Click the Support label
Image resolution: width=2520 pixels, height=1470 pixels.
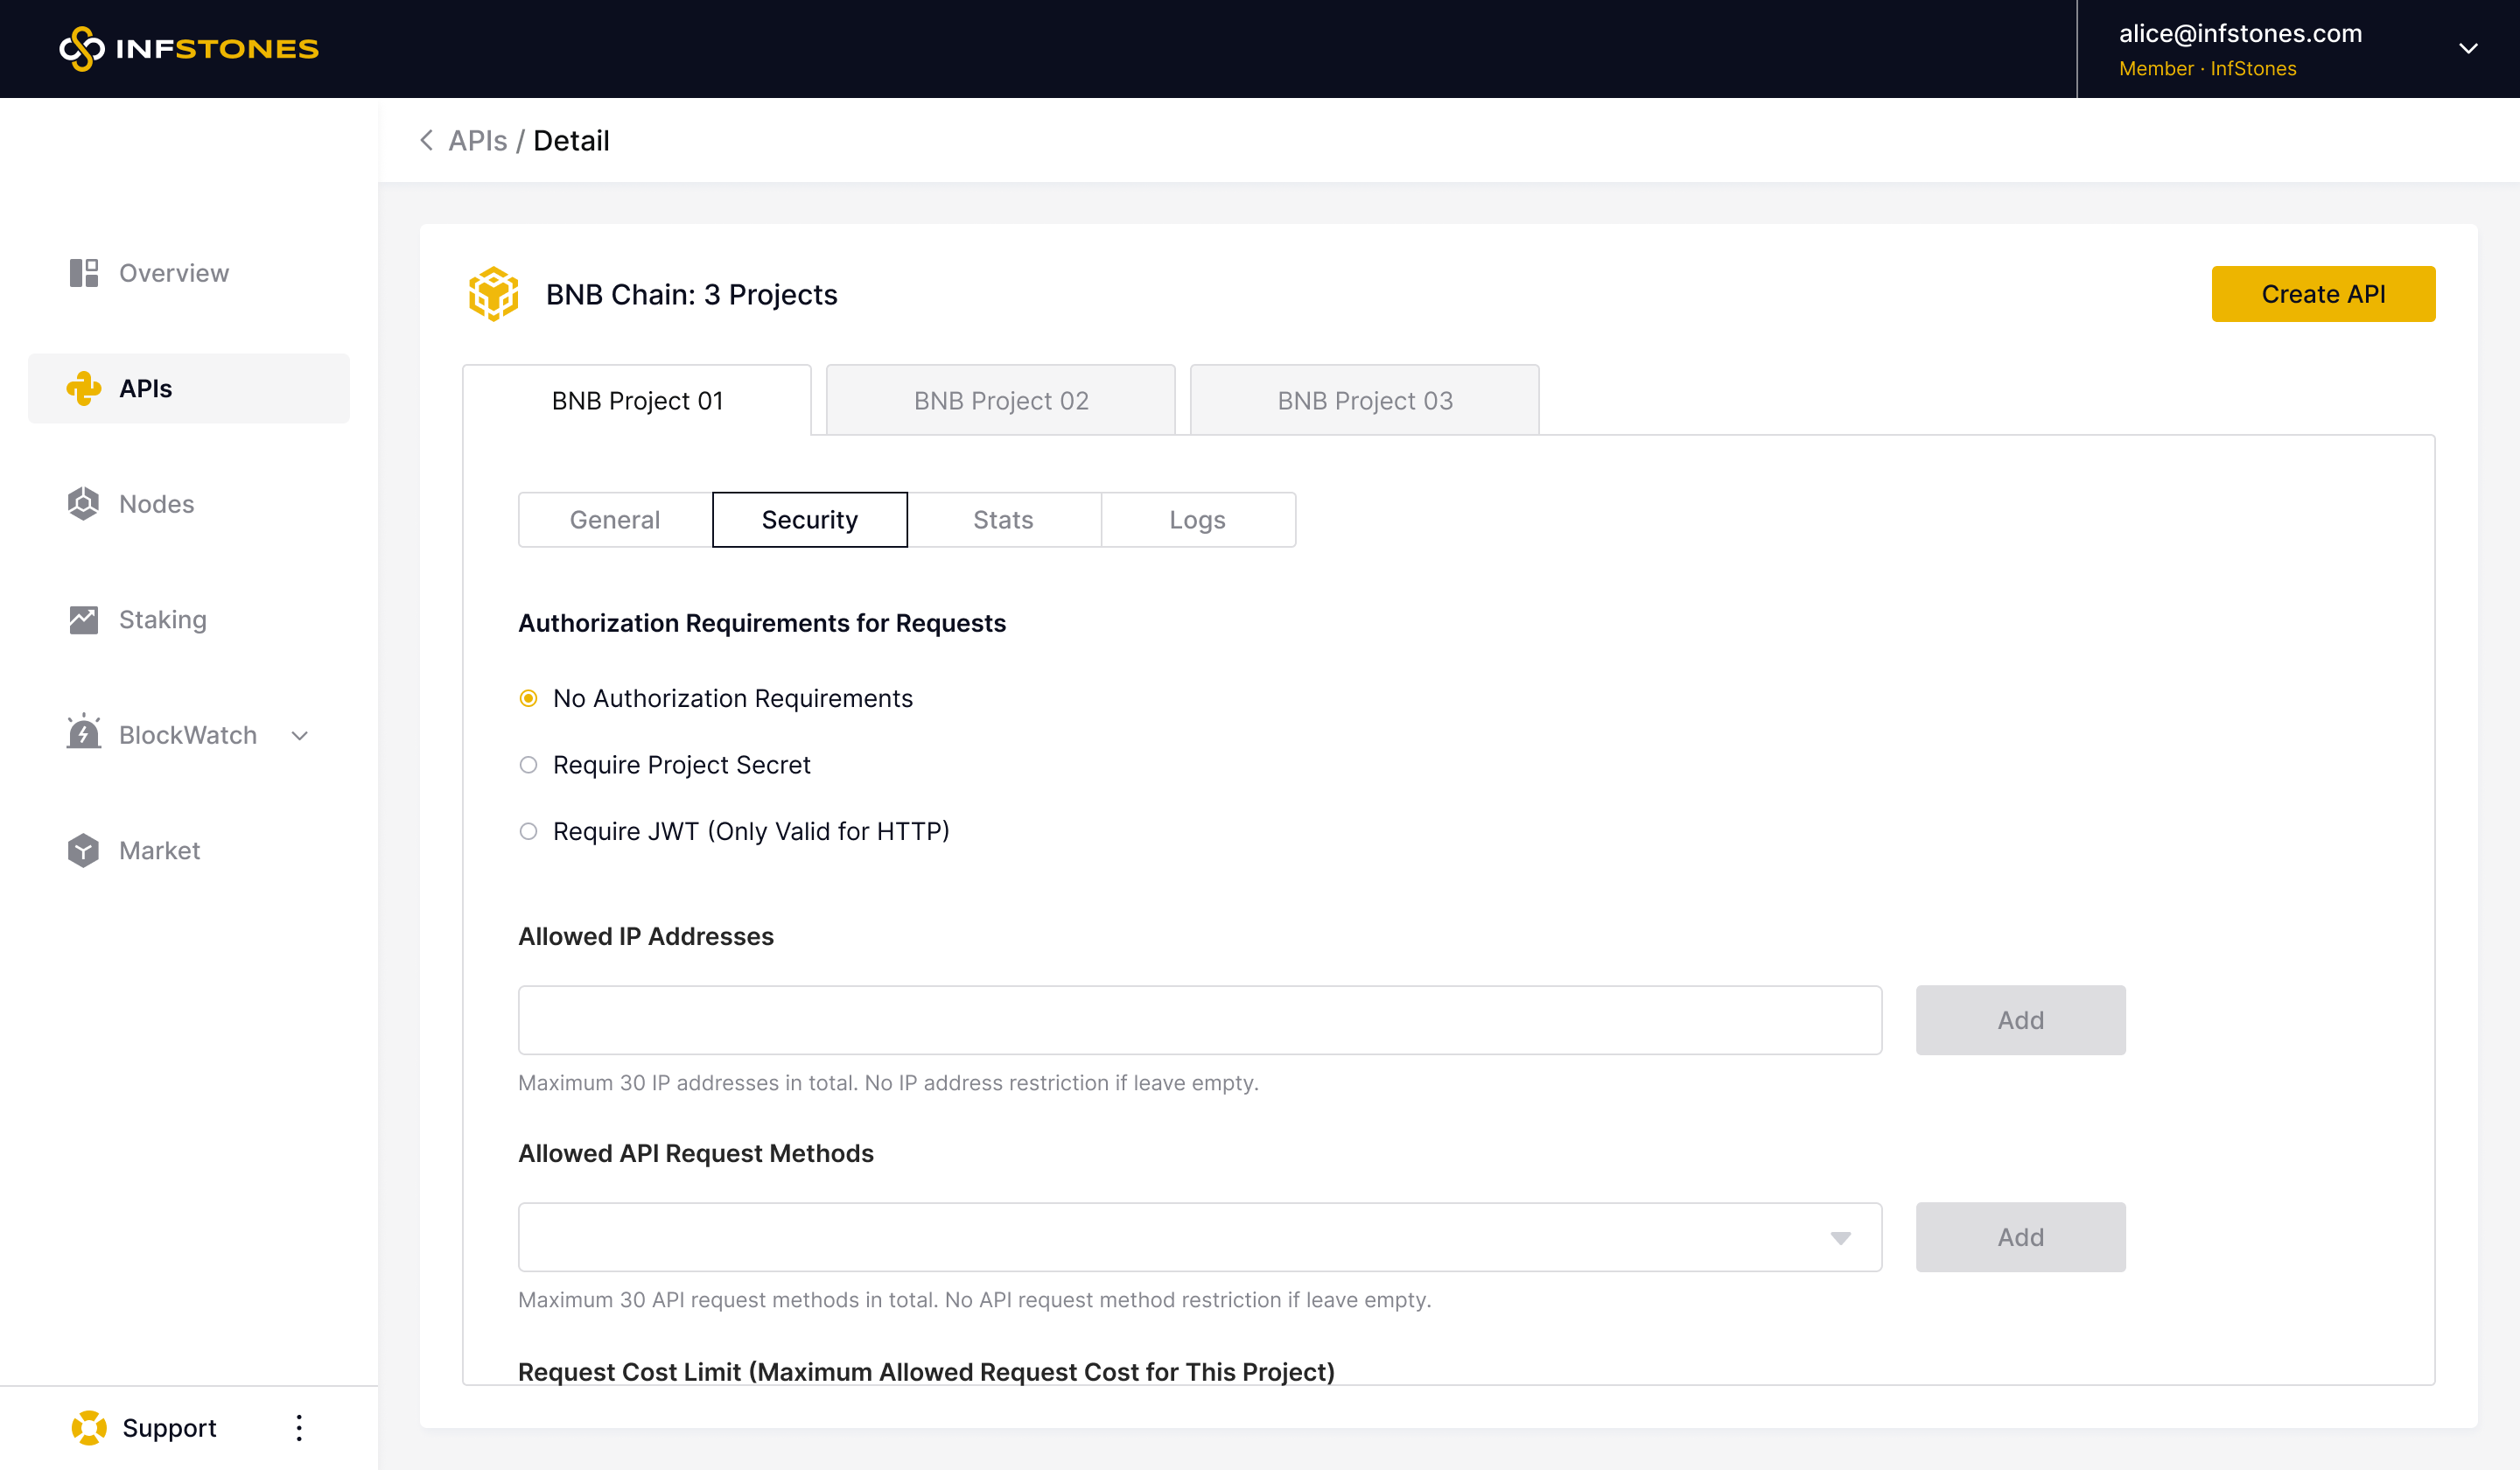[169, 1428]
